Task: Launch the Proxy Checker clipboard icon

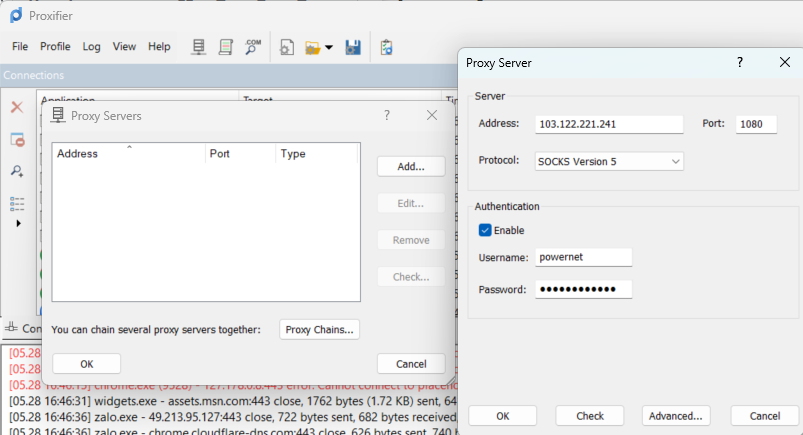Action: (386, 47)
